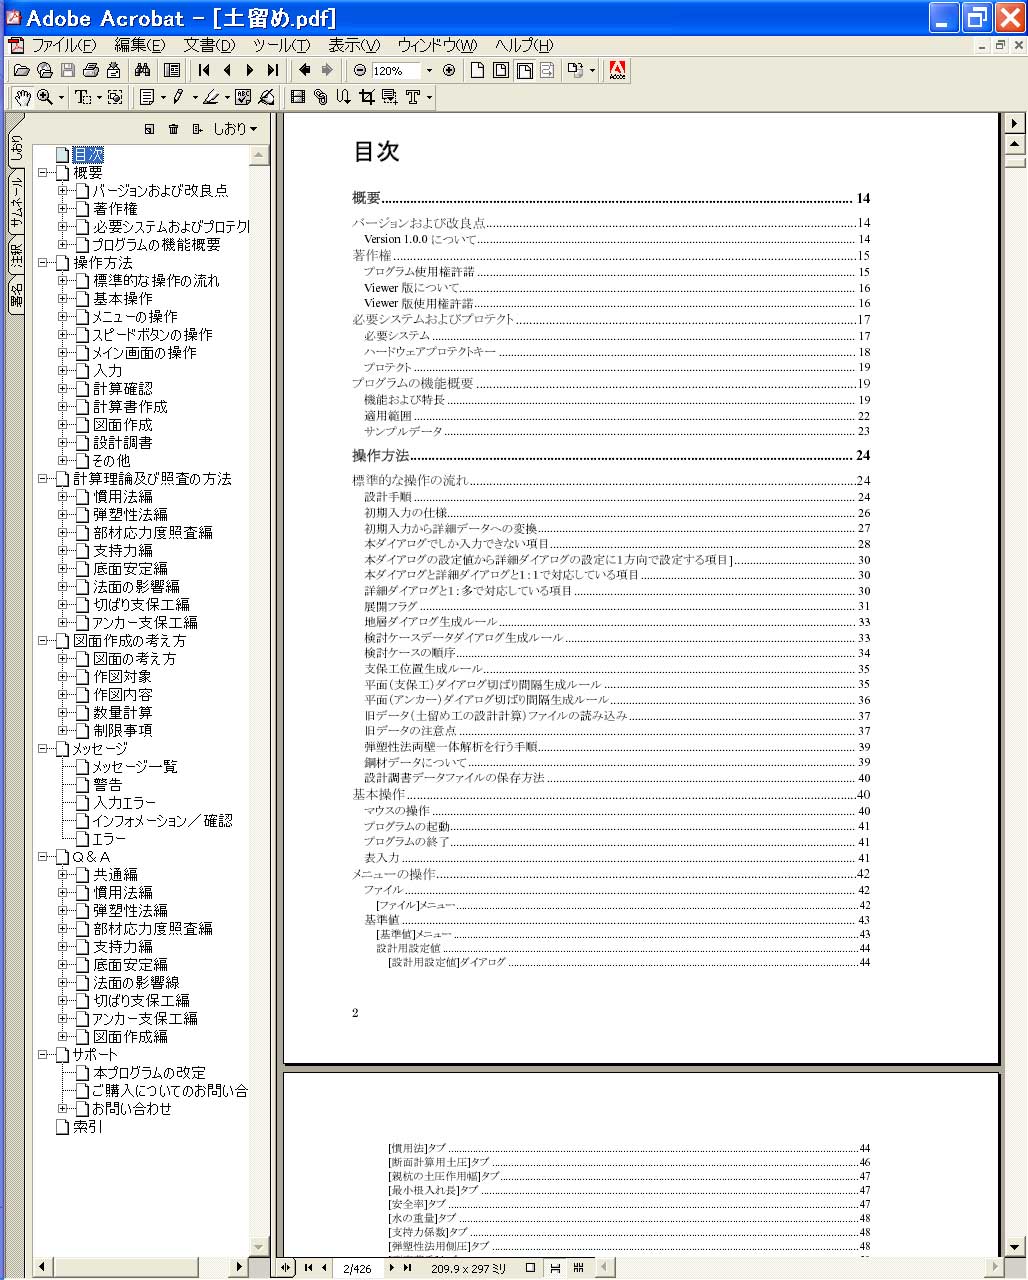Click the Open file toolbar icon
Viewport: 1028px width, 1280px height.
point(20,70)
